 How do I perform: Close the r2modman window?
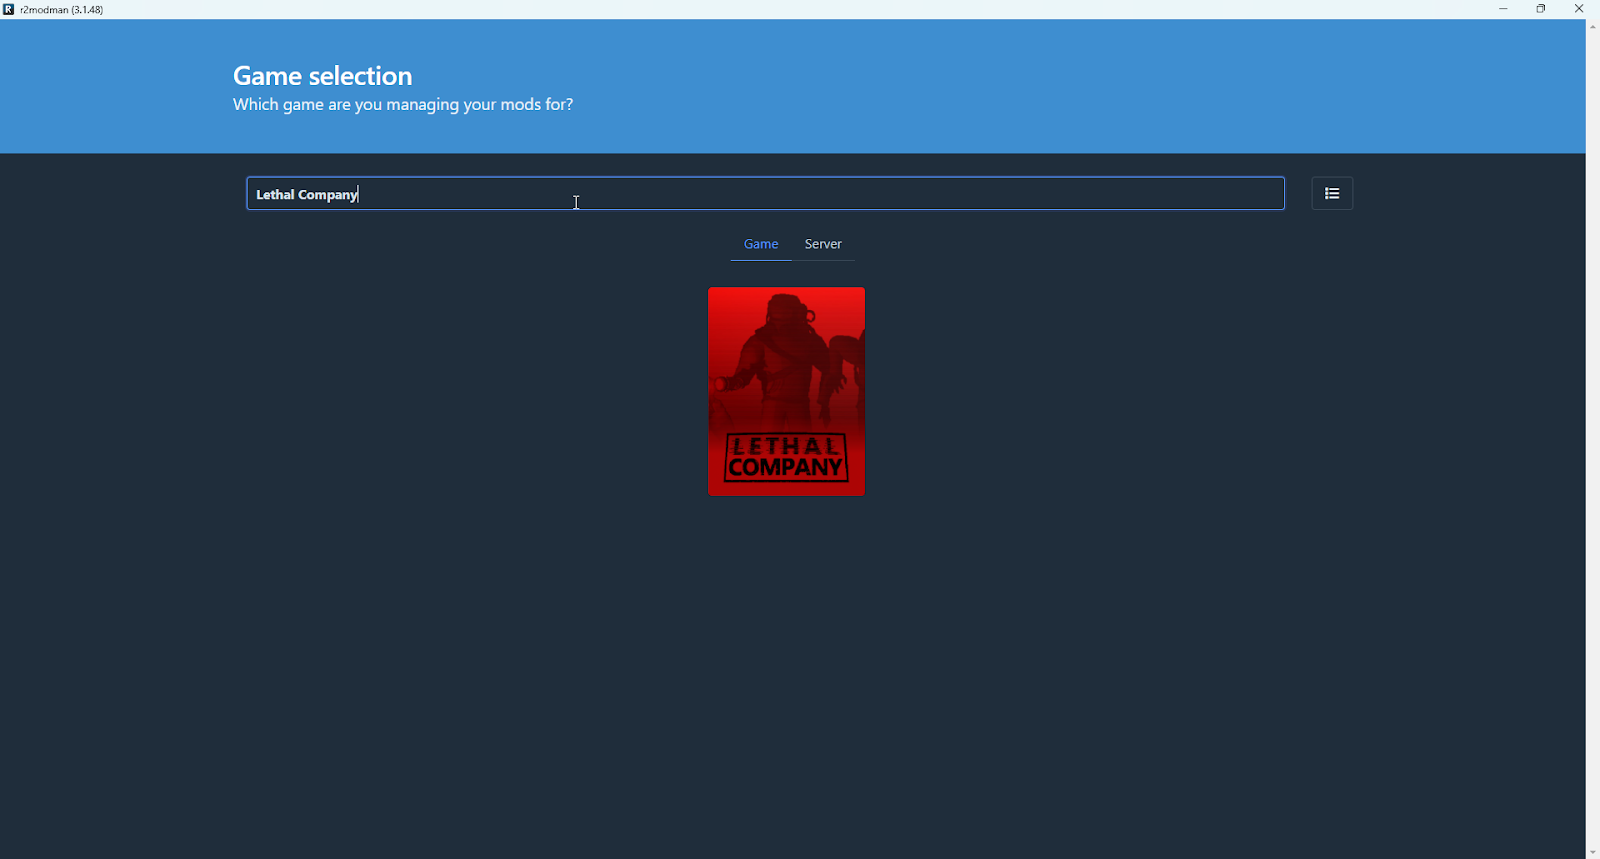(x=1580, y=9)
